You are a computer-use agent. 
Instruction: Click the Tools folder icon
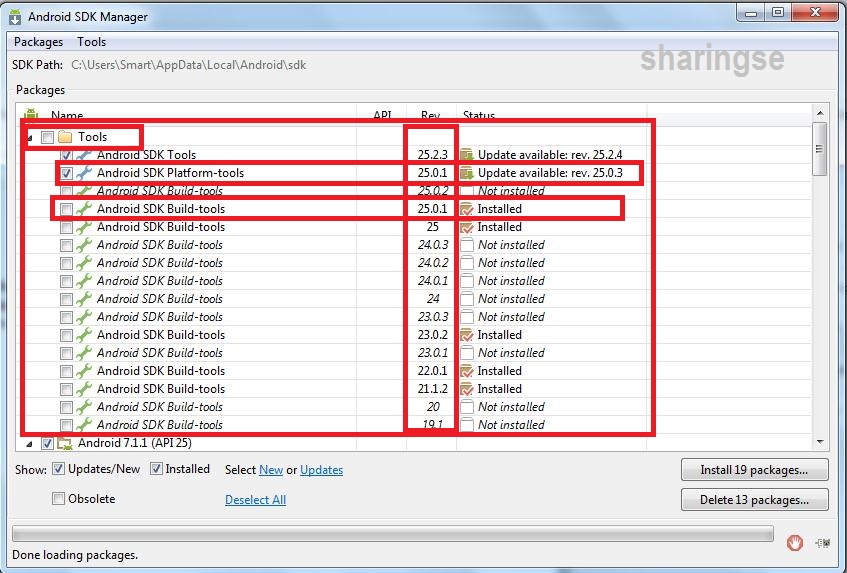click(x=65, y=137)
